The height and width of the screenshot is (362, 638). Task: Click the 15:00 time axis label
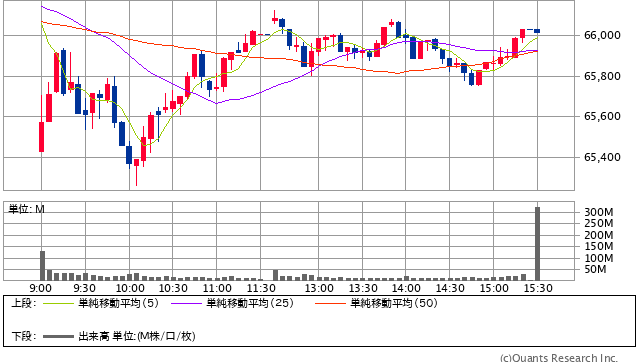494,288
